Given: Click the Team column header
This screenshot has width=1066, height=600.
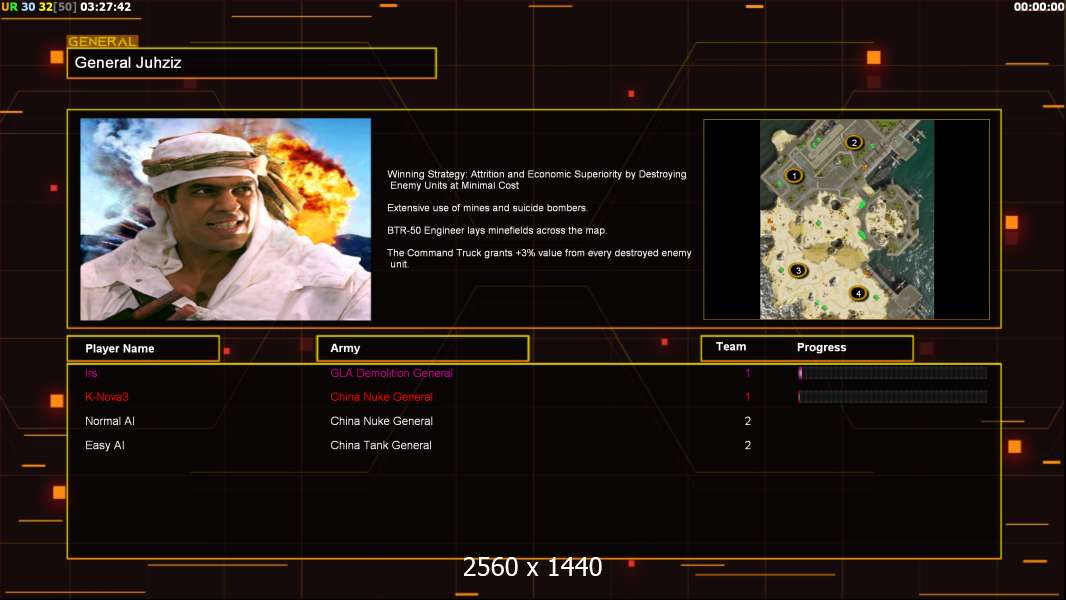Looking at the screenshot, I should 731,347.
